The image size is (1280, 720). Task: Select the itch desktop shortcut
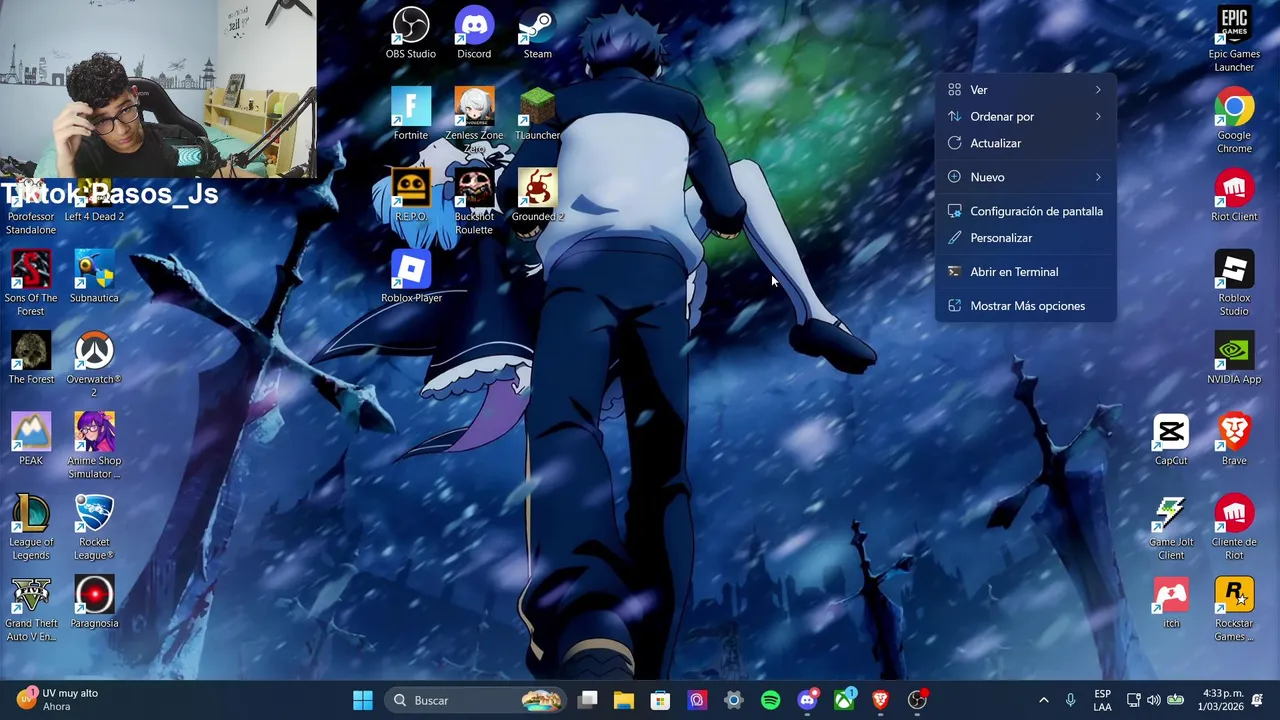pyautogui.click(x=1171, y=603)
